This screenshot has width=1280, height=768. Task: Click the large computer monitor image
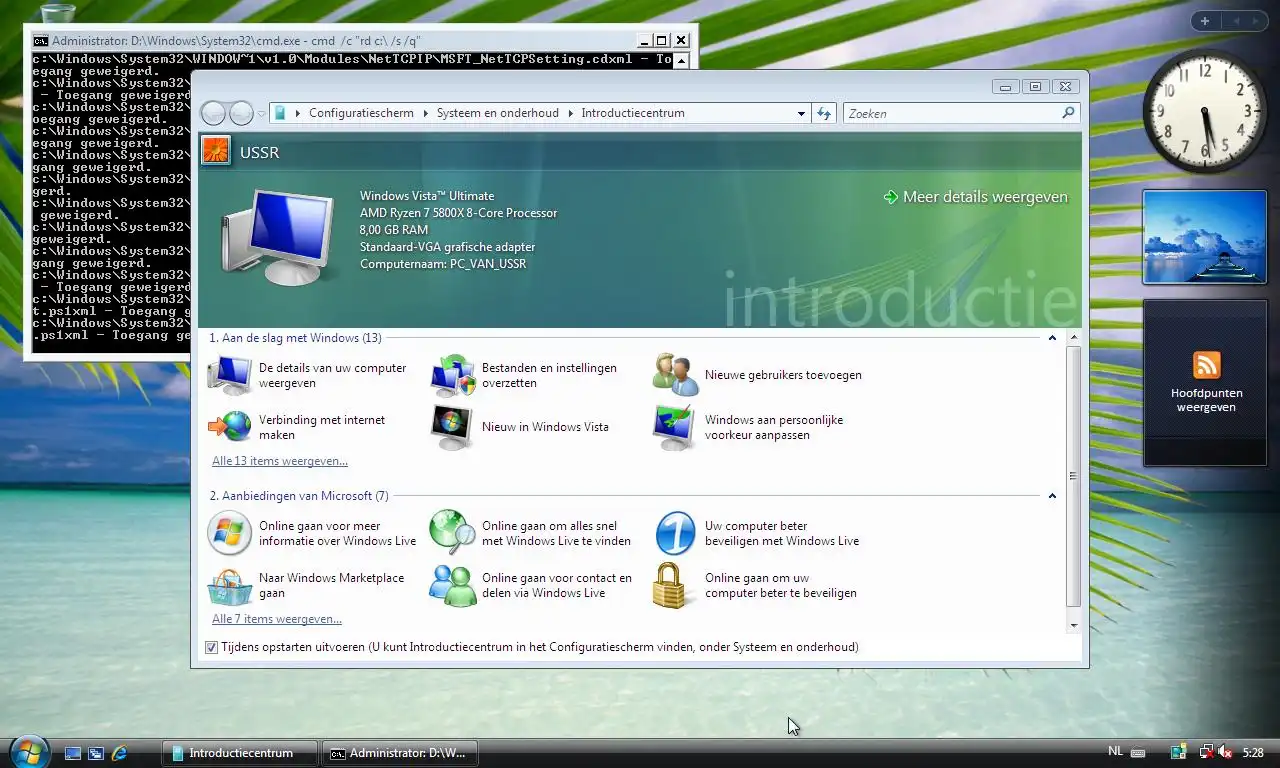277,236
